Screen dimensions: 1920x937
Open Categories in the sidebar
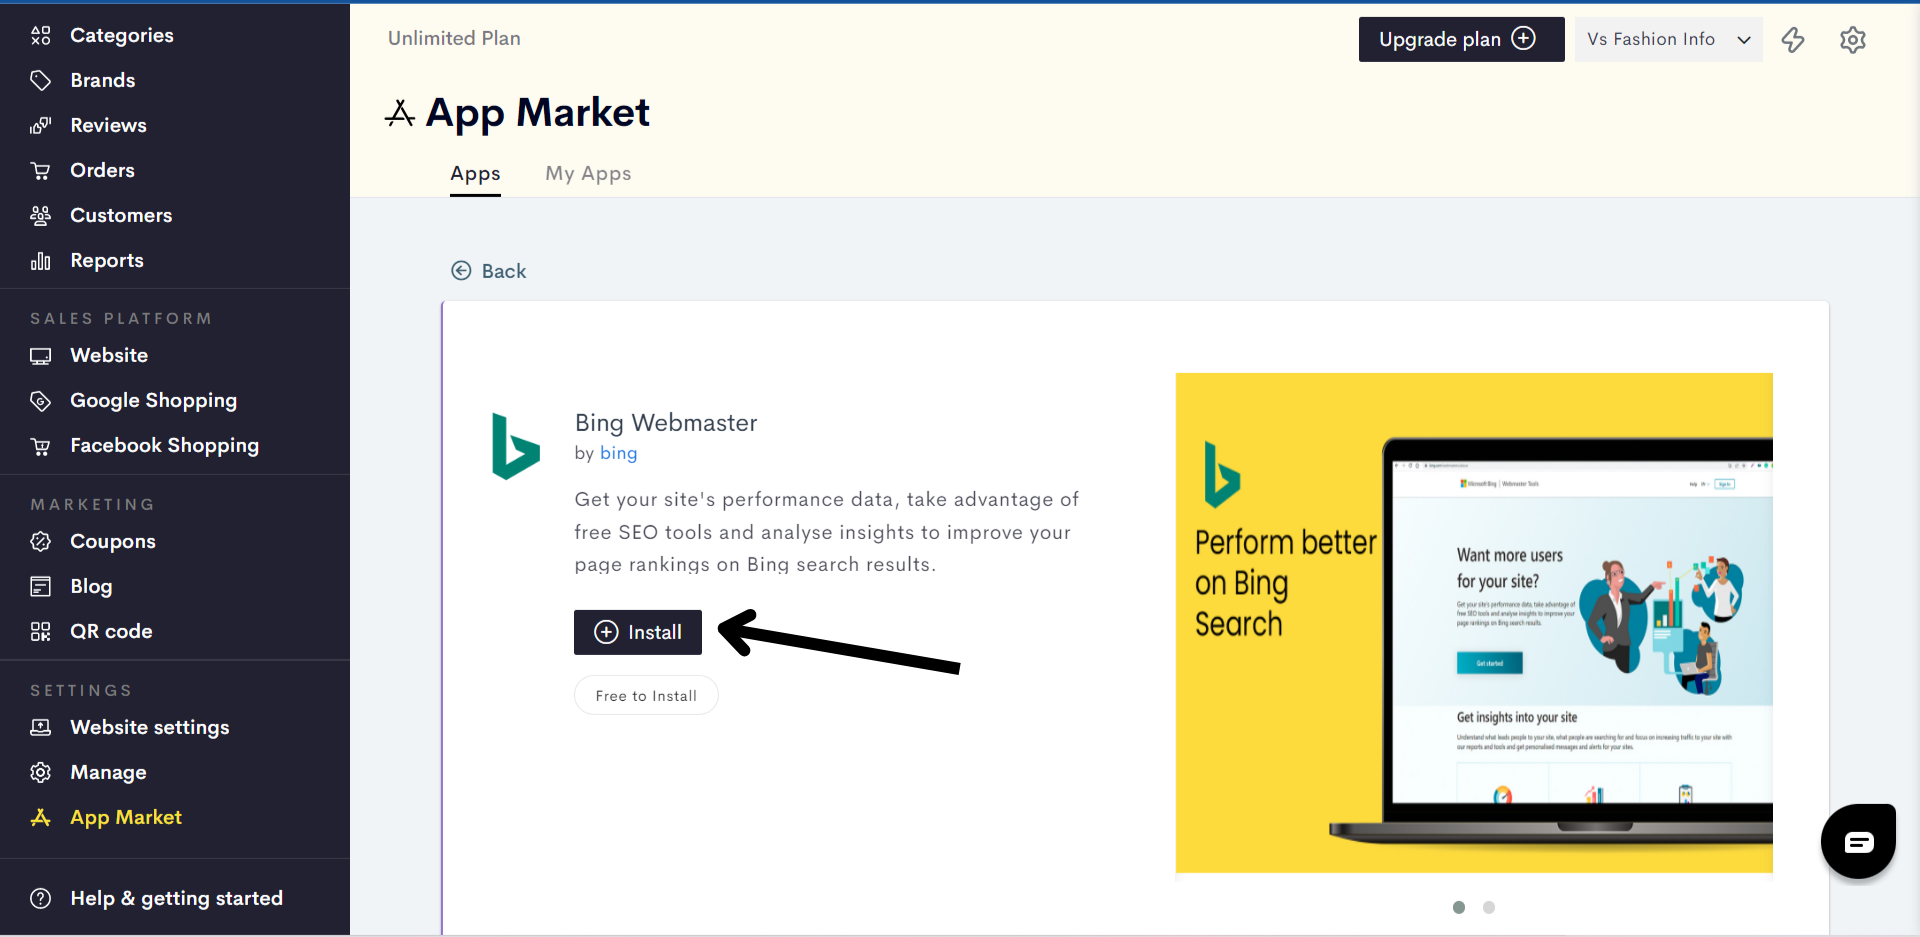pos(121,35)
